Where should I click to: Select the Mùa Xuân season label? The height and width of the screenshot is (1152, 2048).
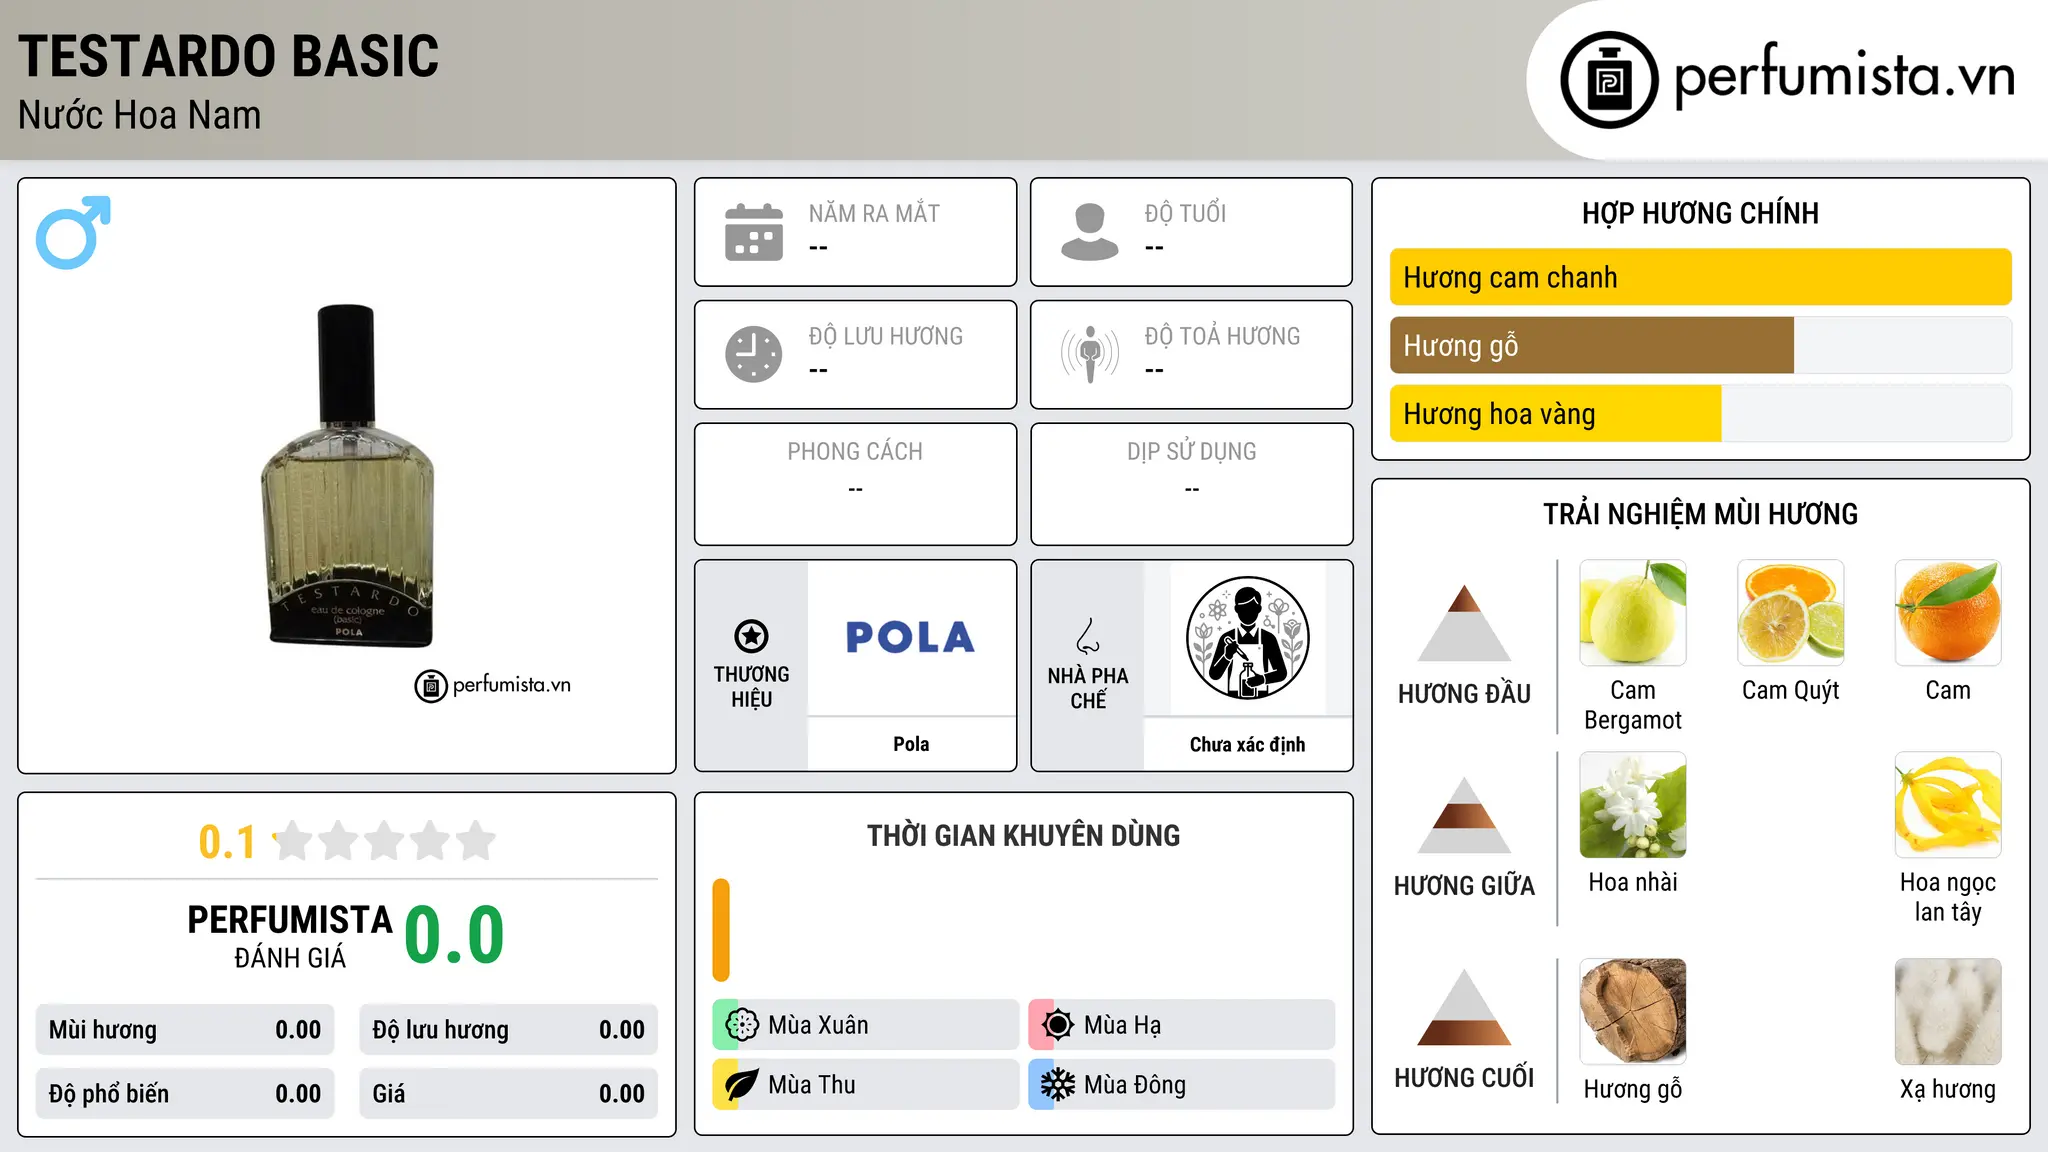818,1025
